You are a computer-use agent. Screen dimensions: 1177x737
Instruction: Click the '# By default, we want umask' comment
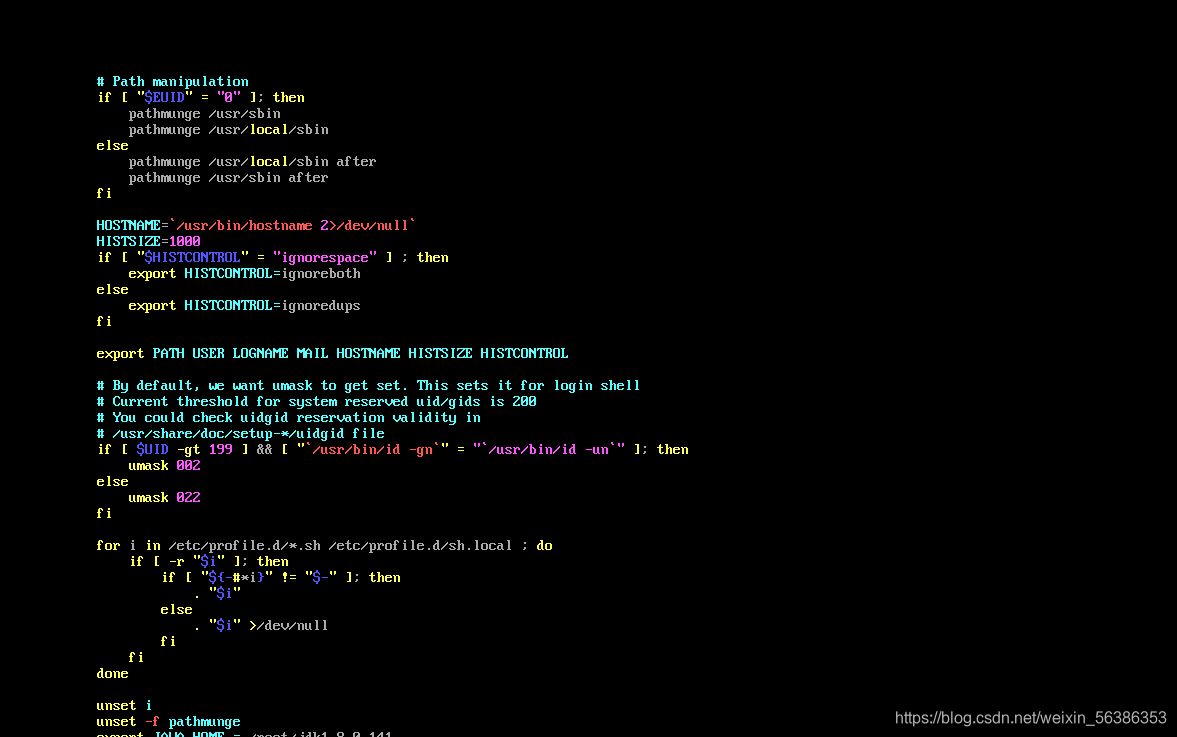[368, 386]
